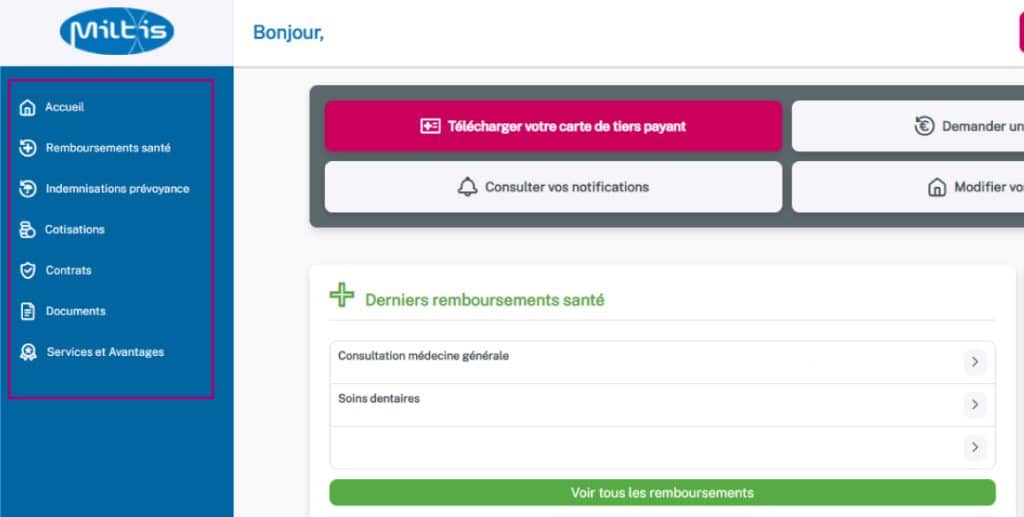The width and height of the screenshot is (1024, 517).
Task: Go to the Contrats menu entry
Action: click(68, 271)
